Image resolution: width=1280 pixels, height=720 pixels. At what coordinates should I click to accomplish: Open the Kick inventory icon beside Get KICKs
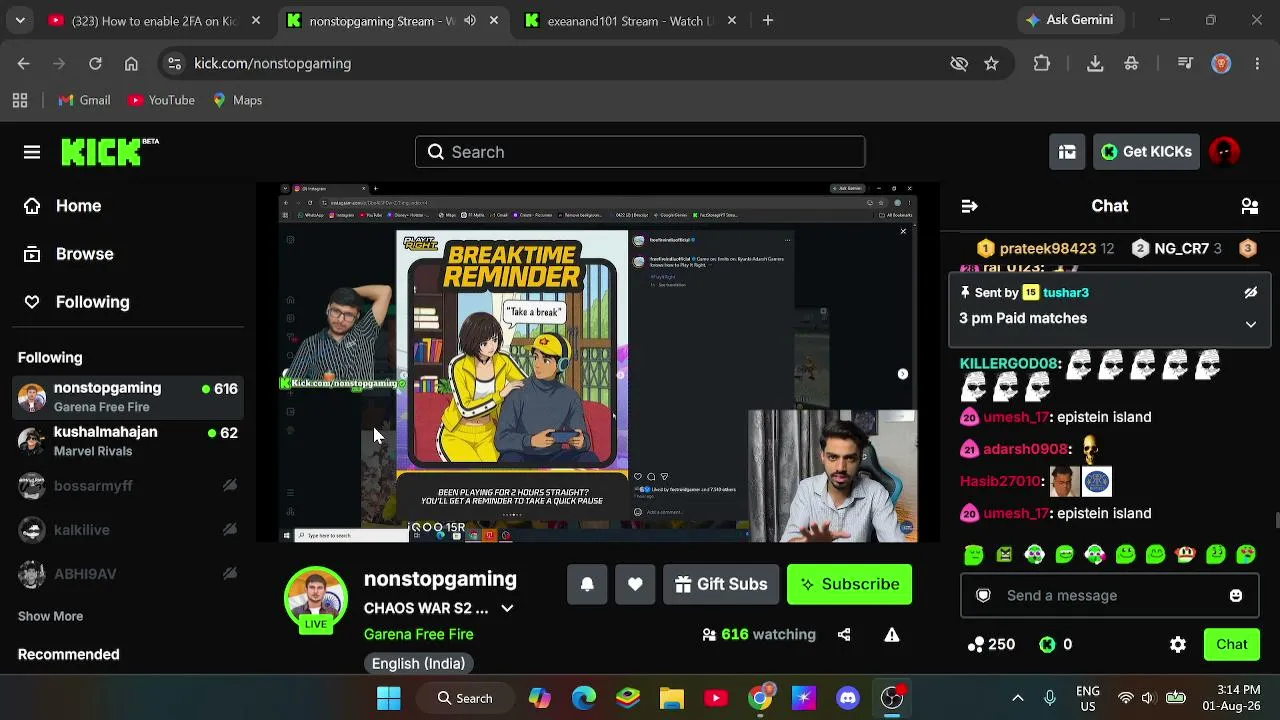point(1067,152)
